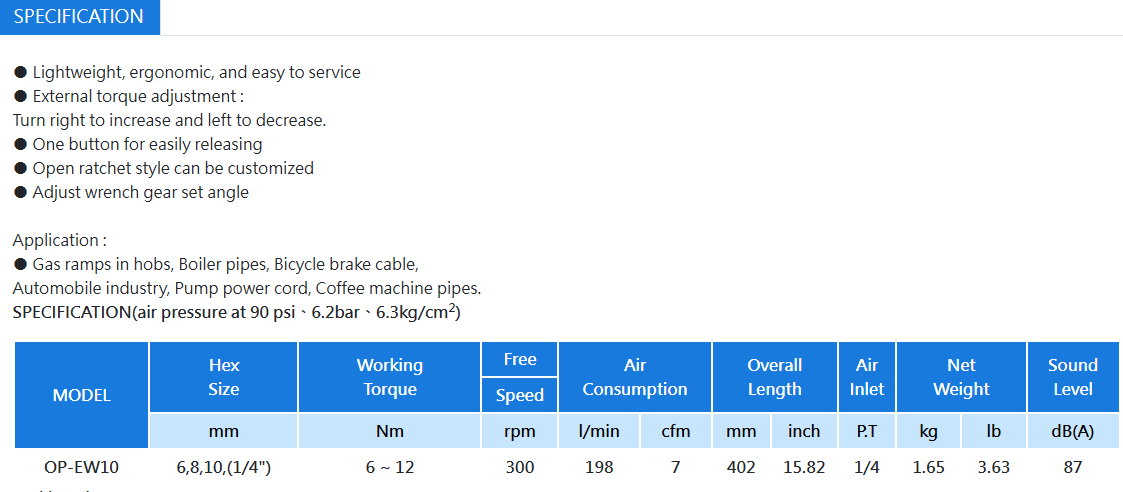Click the cfm unit cell
1123x492 pixels.
click(675, 431)
